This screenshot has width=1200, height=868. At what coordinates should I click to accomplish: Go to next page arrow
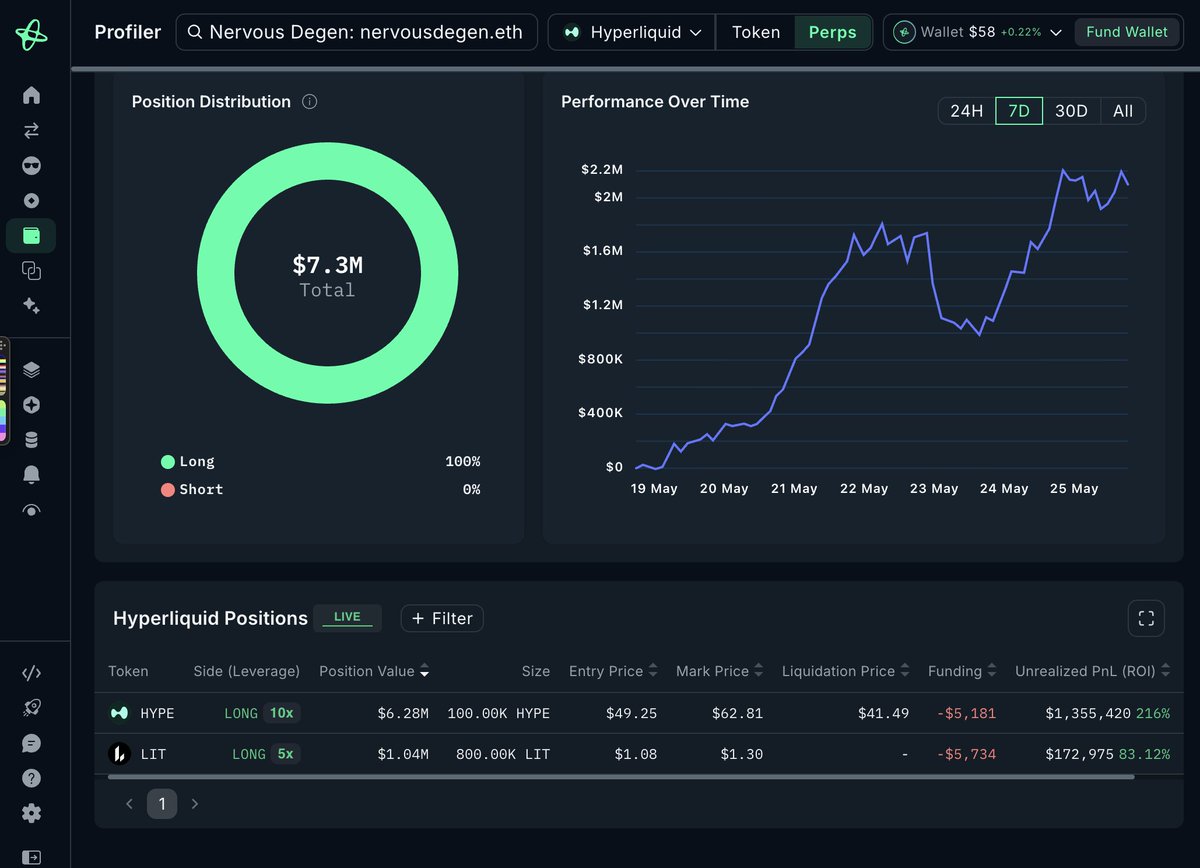(x=195, y=803)
